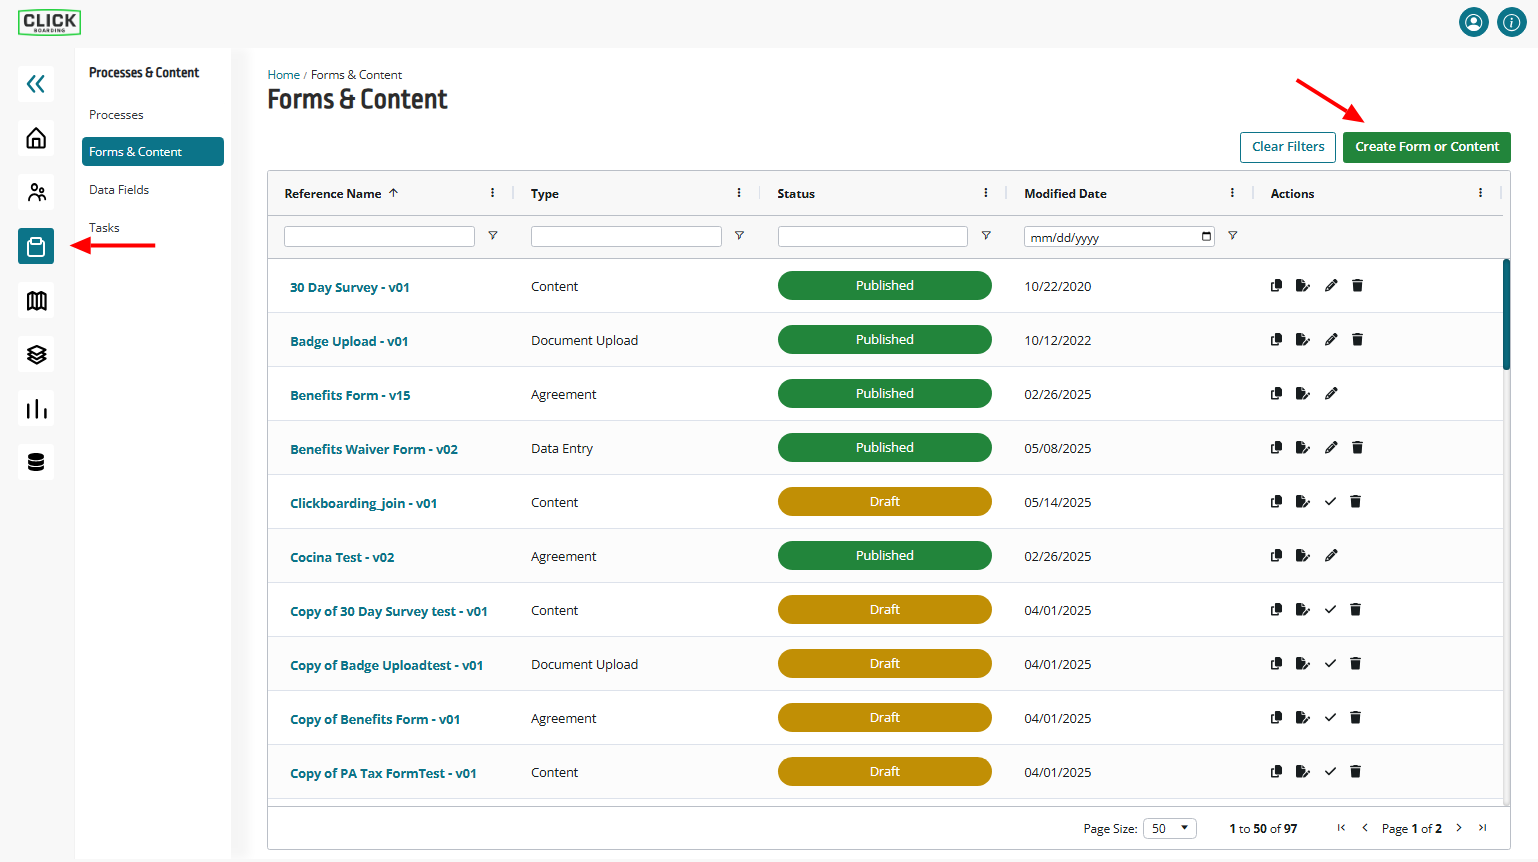Open the database icon in sidebar
Screen dimensions: 1538x862
point(36,462)
